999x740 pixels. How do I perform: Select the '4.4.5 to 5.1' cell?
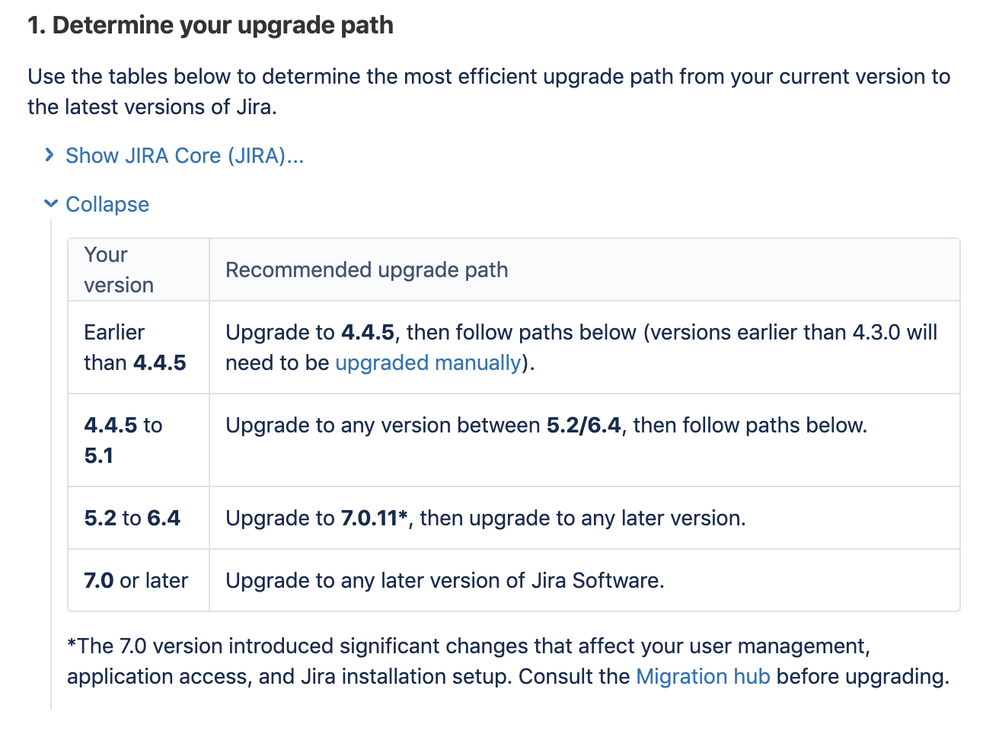pyautogui.click(x=139, y=440)
